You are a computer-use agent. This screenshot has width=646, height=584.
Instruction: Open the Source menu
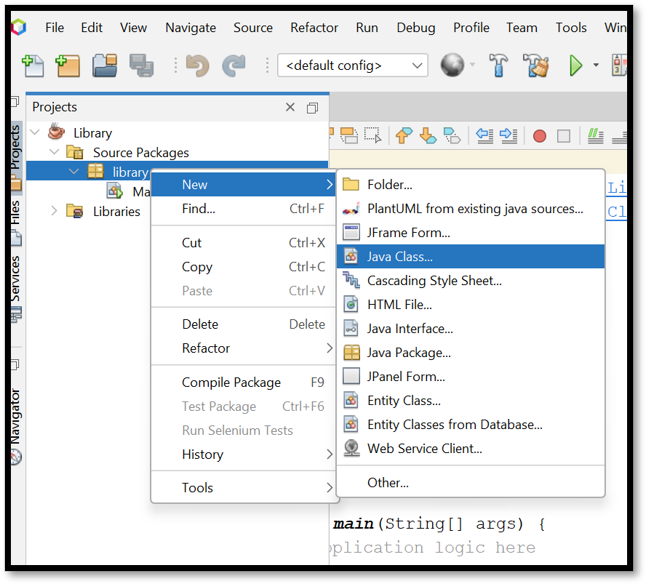pos(253,28)
